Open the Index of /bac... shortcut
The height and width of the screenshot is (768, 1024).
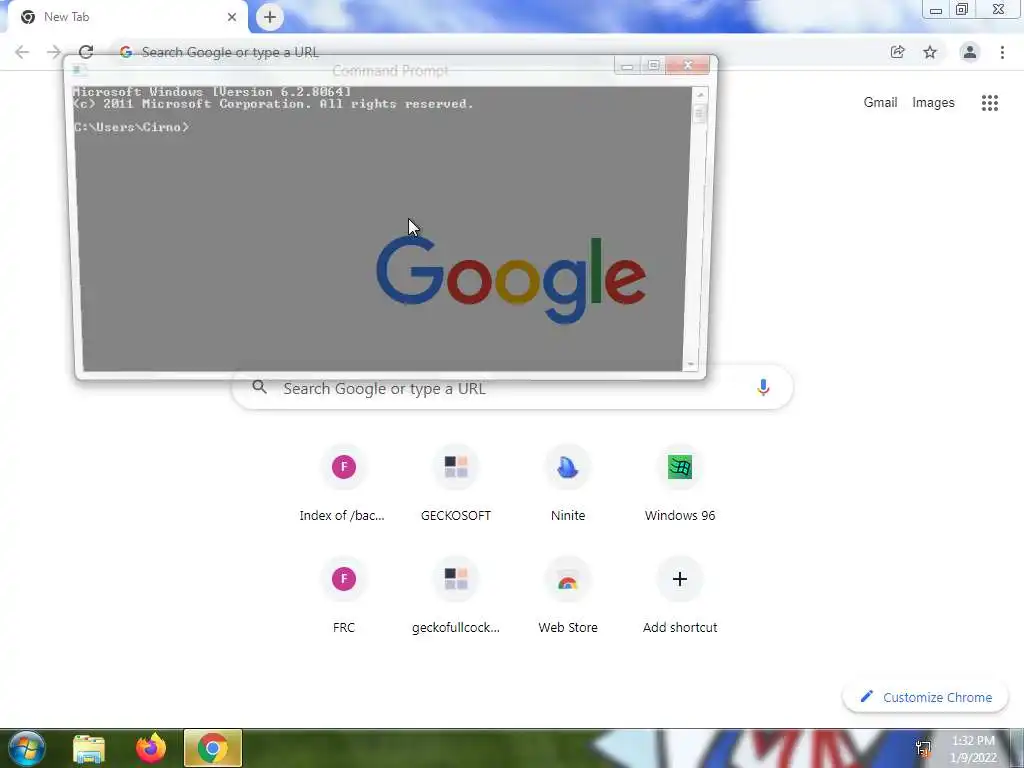click(x=344, y=484)
